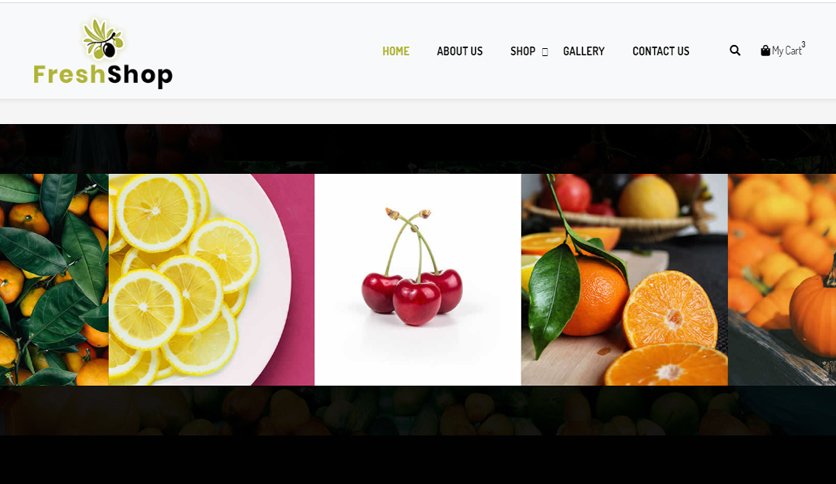Select the sliced oranges on board image

[624, 279]
